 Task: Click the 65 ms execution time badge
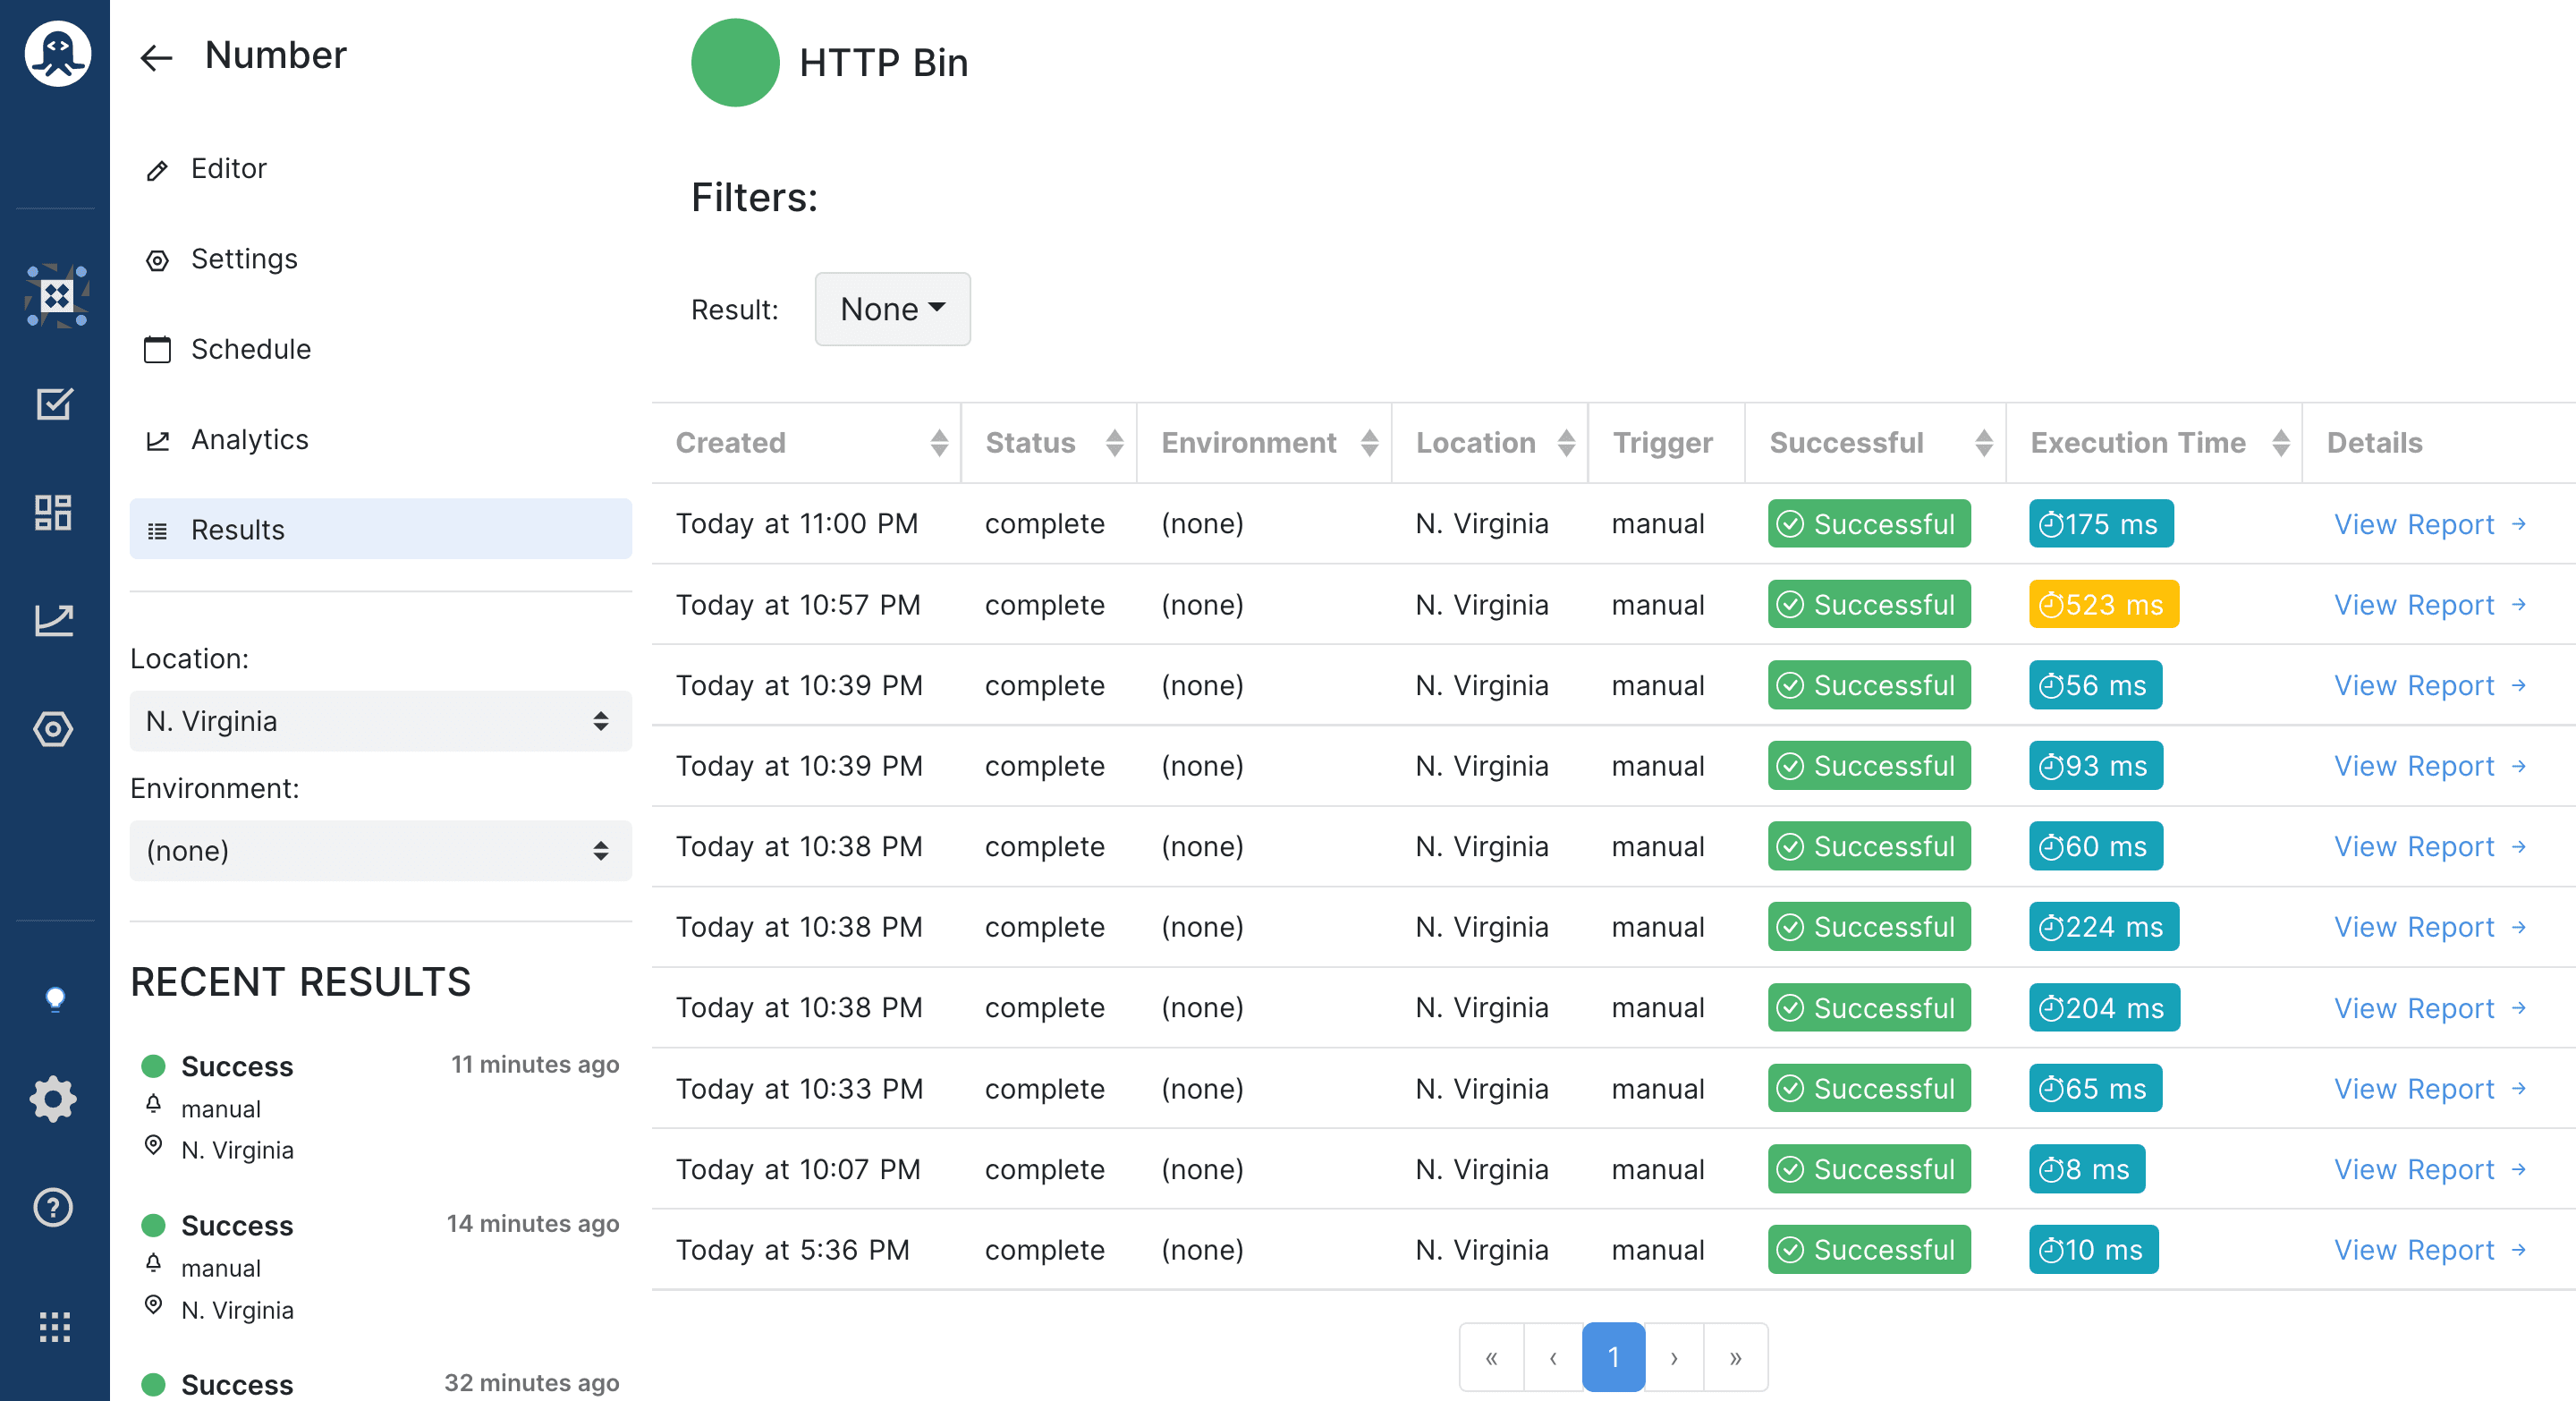tap(2095, 1089)
